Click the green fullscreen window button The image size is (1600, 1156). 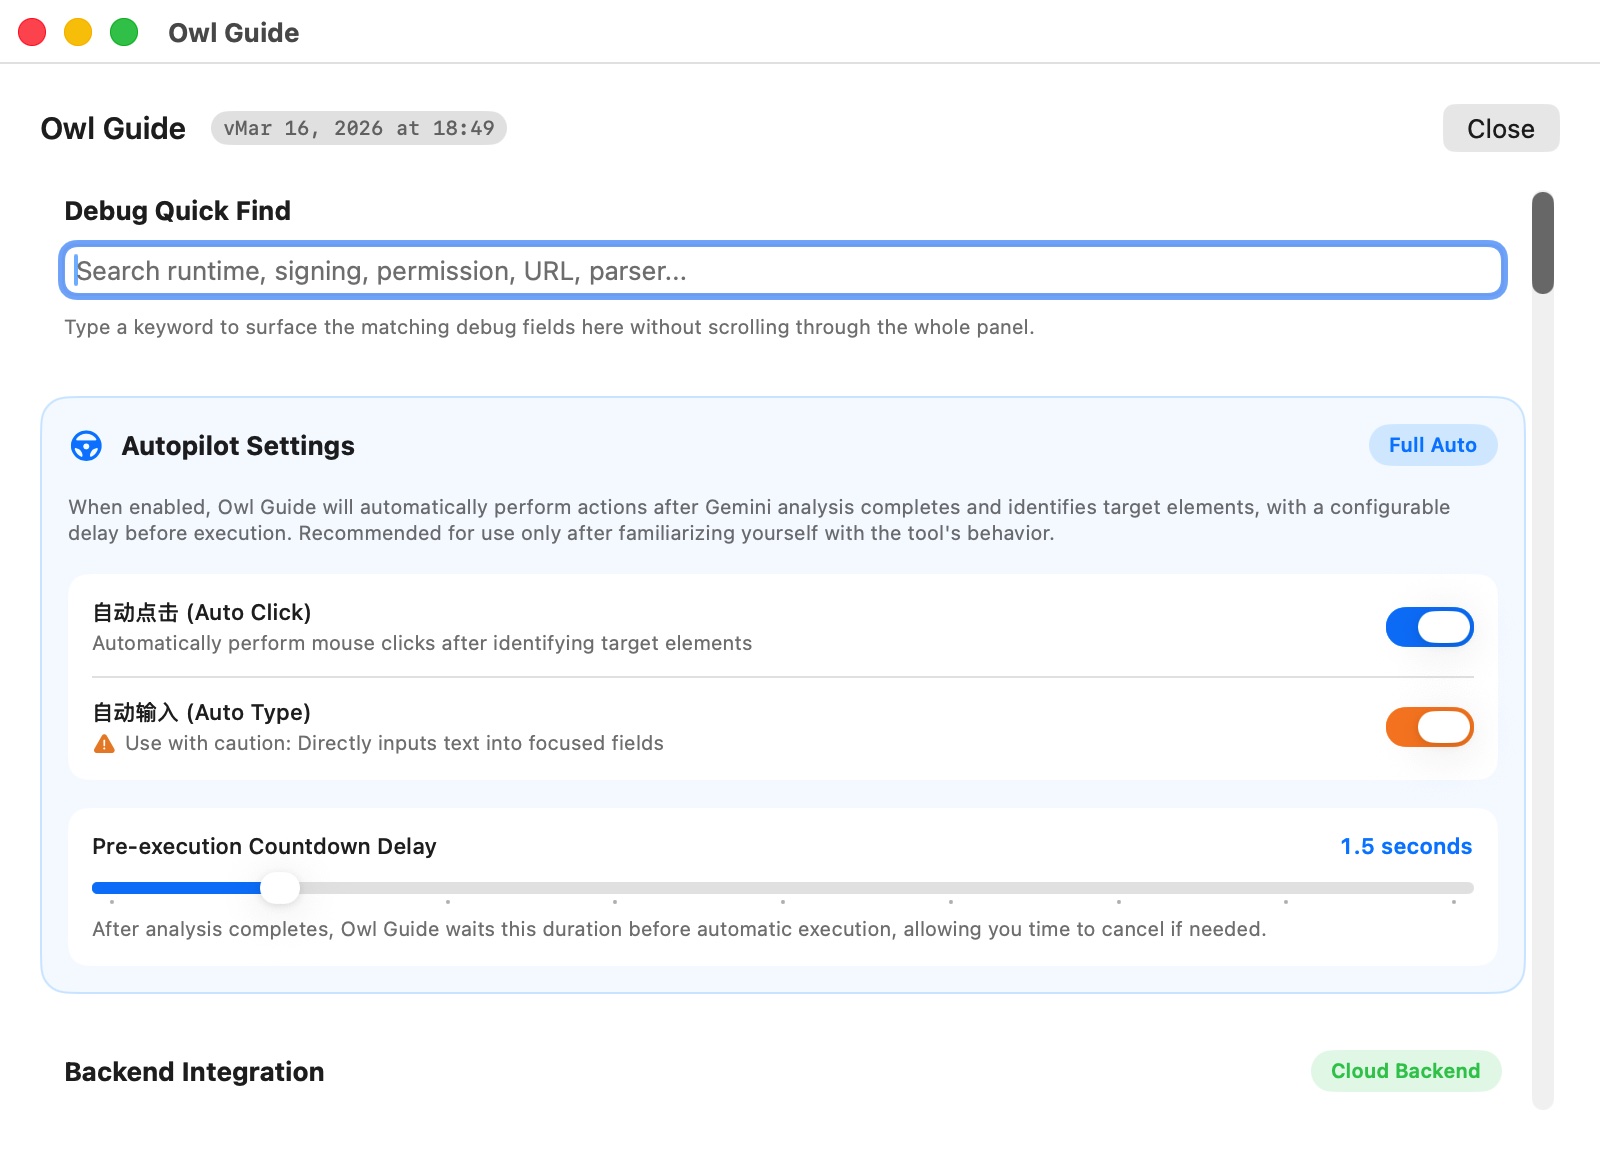point(124,33)
